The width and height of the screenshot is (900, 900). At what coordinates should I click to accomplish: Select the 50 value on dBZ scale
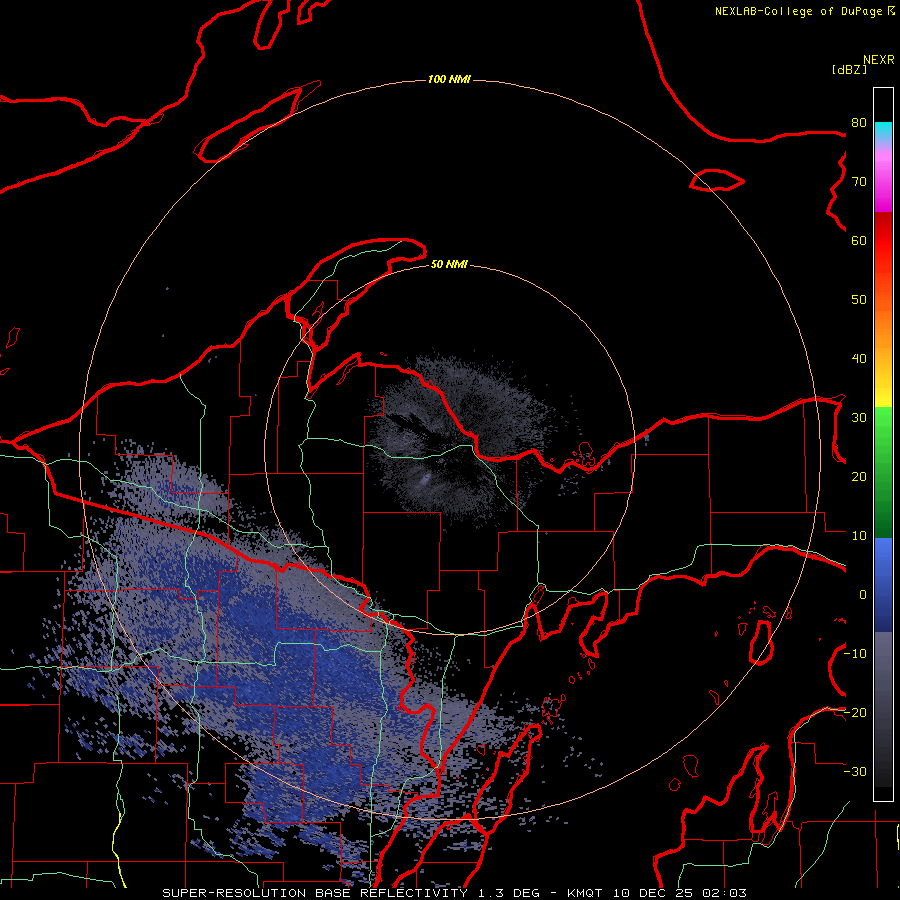click(859, 300)
